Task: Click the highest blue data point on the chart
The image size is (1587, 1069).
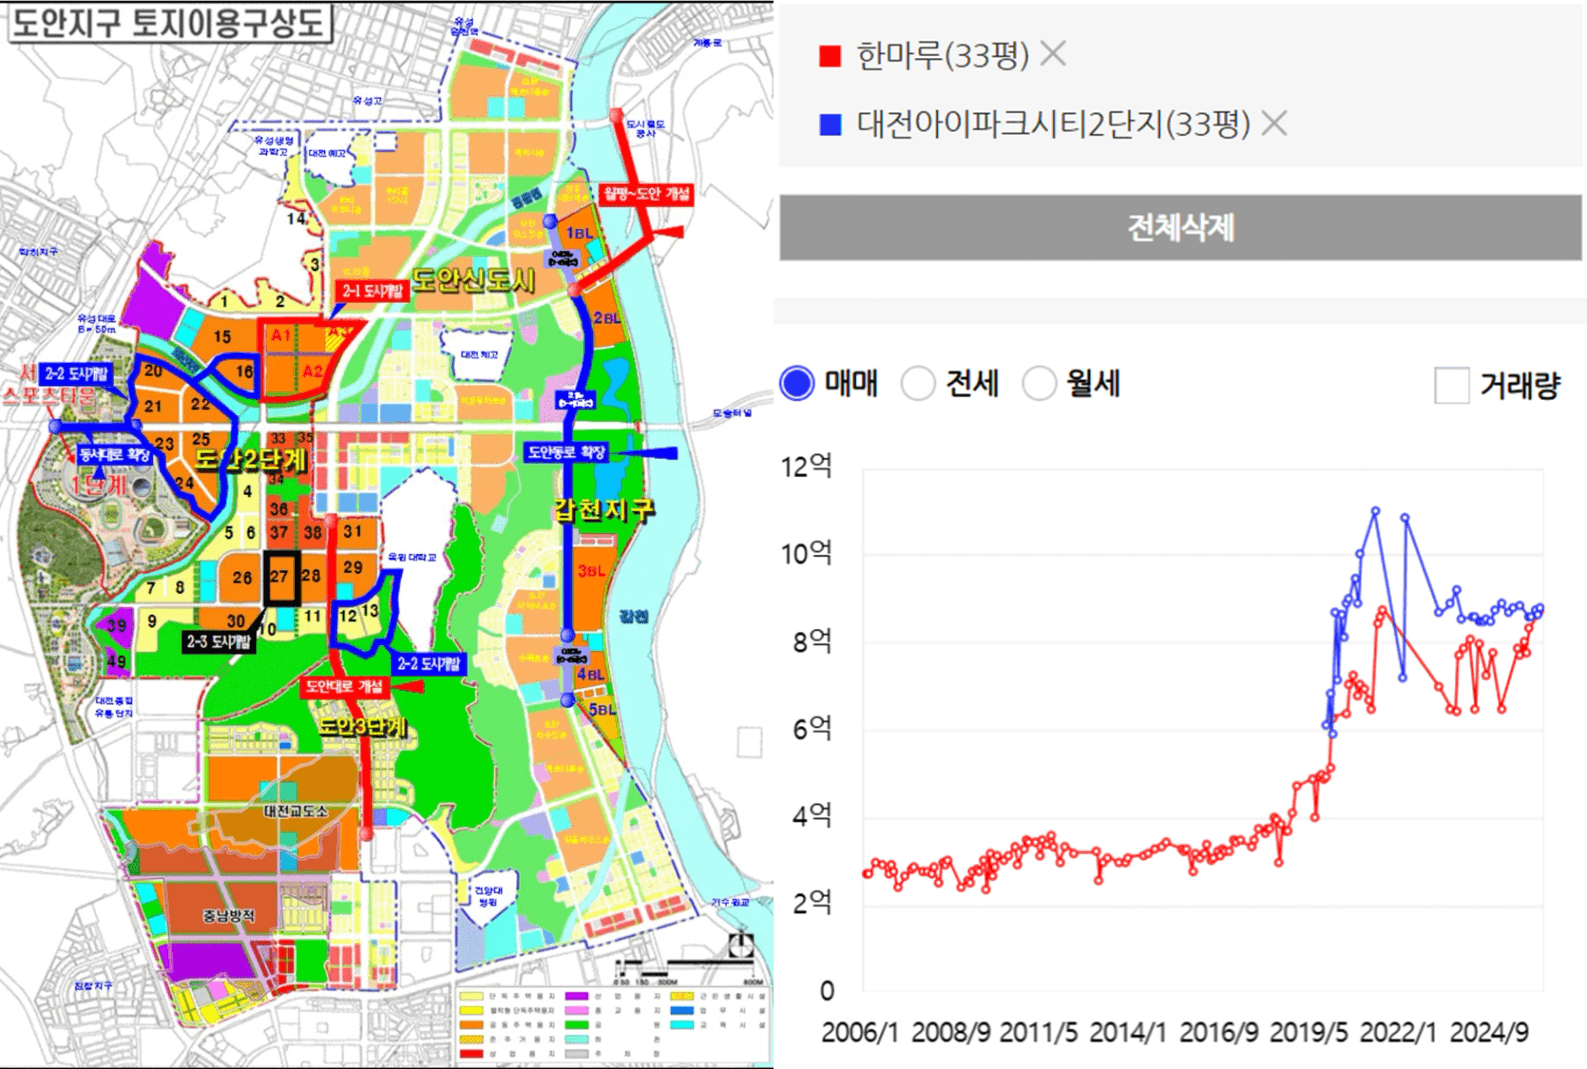Action: pyautogui.click(x=1376, y=511)
